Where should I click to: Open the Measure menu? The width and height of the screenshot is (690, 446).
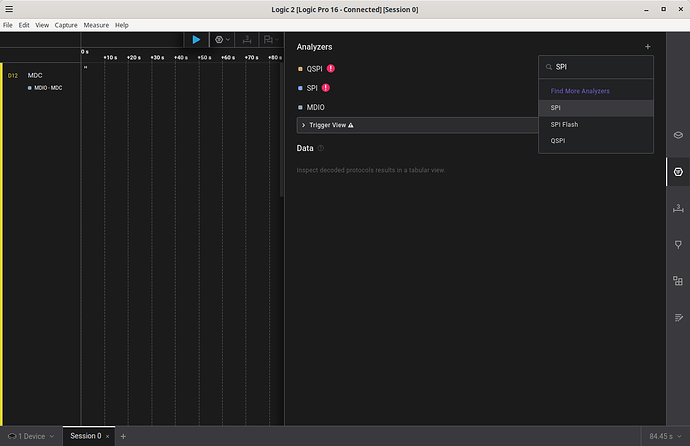pos(96,24)
